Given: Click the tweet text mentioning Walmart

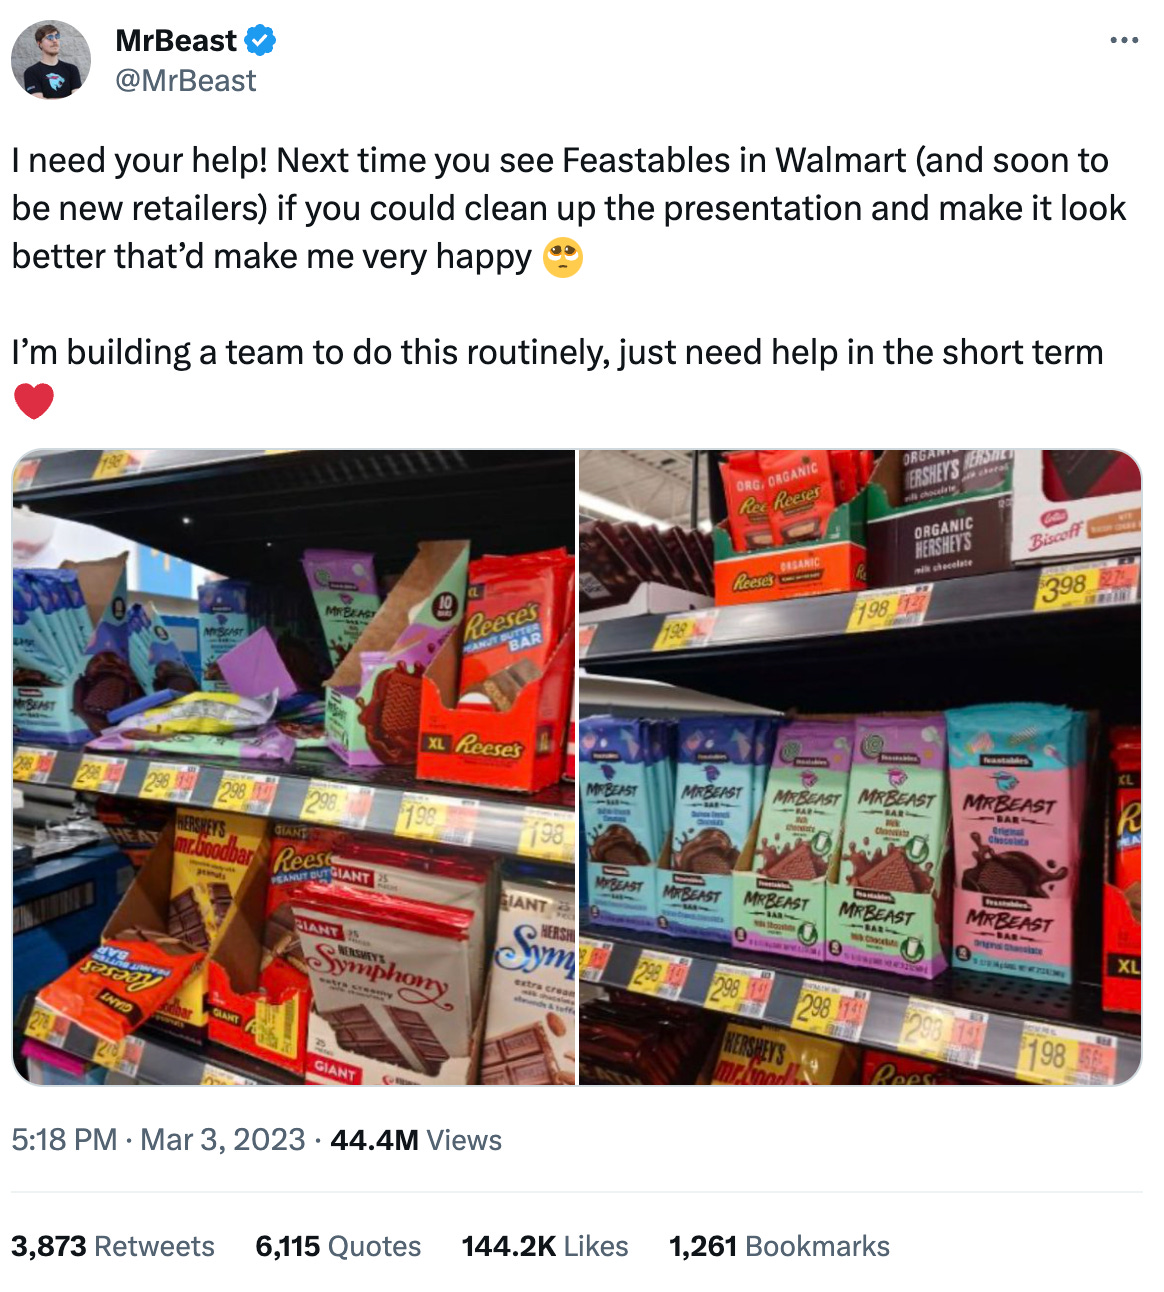Looking at the screenshot, I should (x=569, y=208).
